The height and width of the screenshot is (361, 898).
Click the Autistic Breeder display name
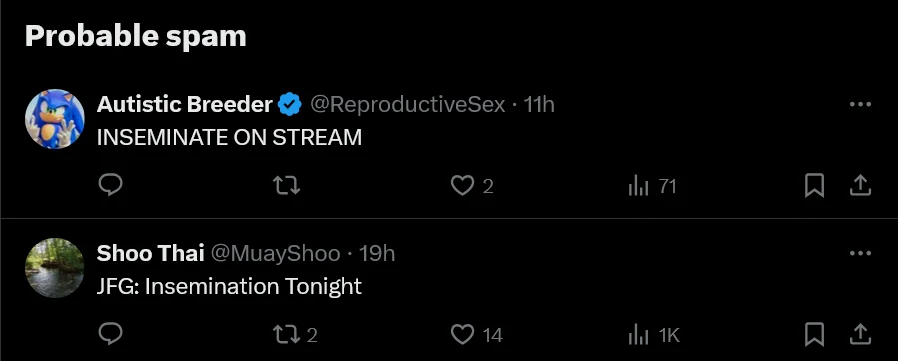point(184,104)
